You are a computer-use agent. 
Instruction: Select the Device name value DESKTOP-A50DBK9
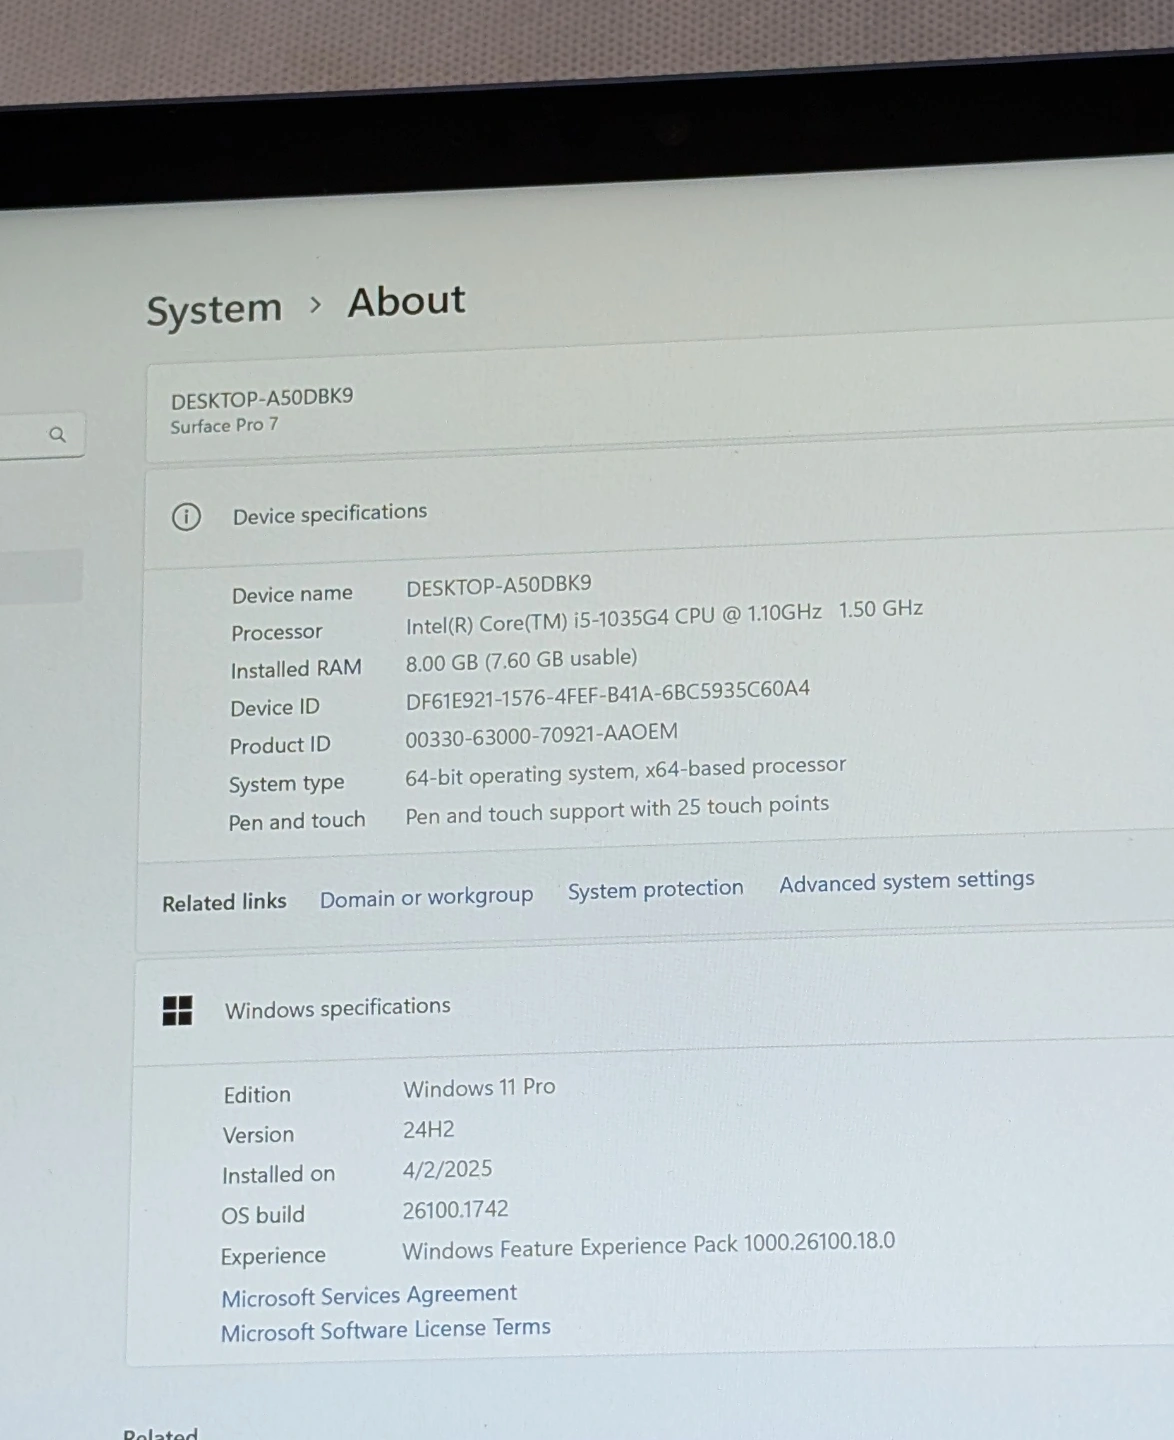point(499,585)
